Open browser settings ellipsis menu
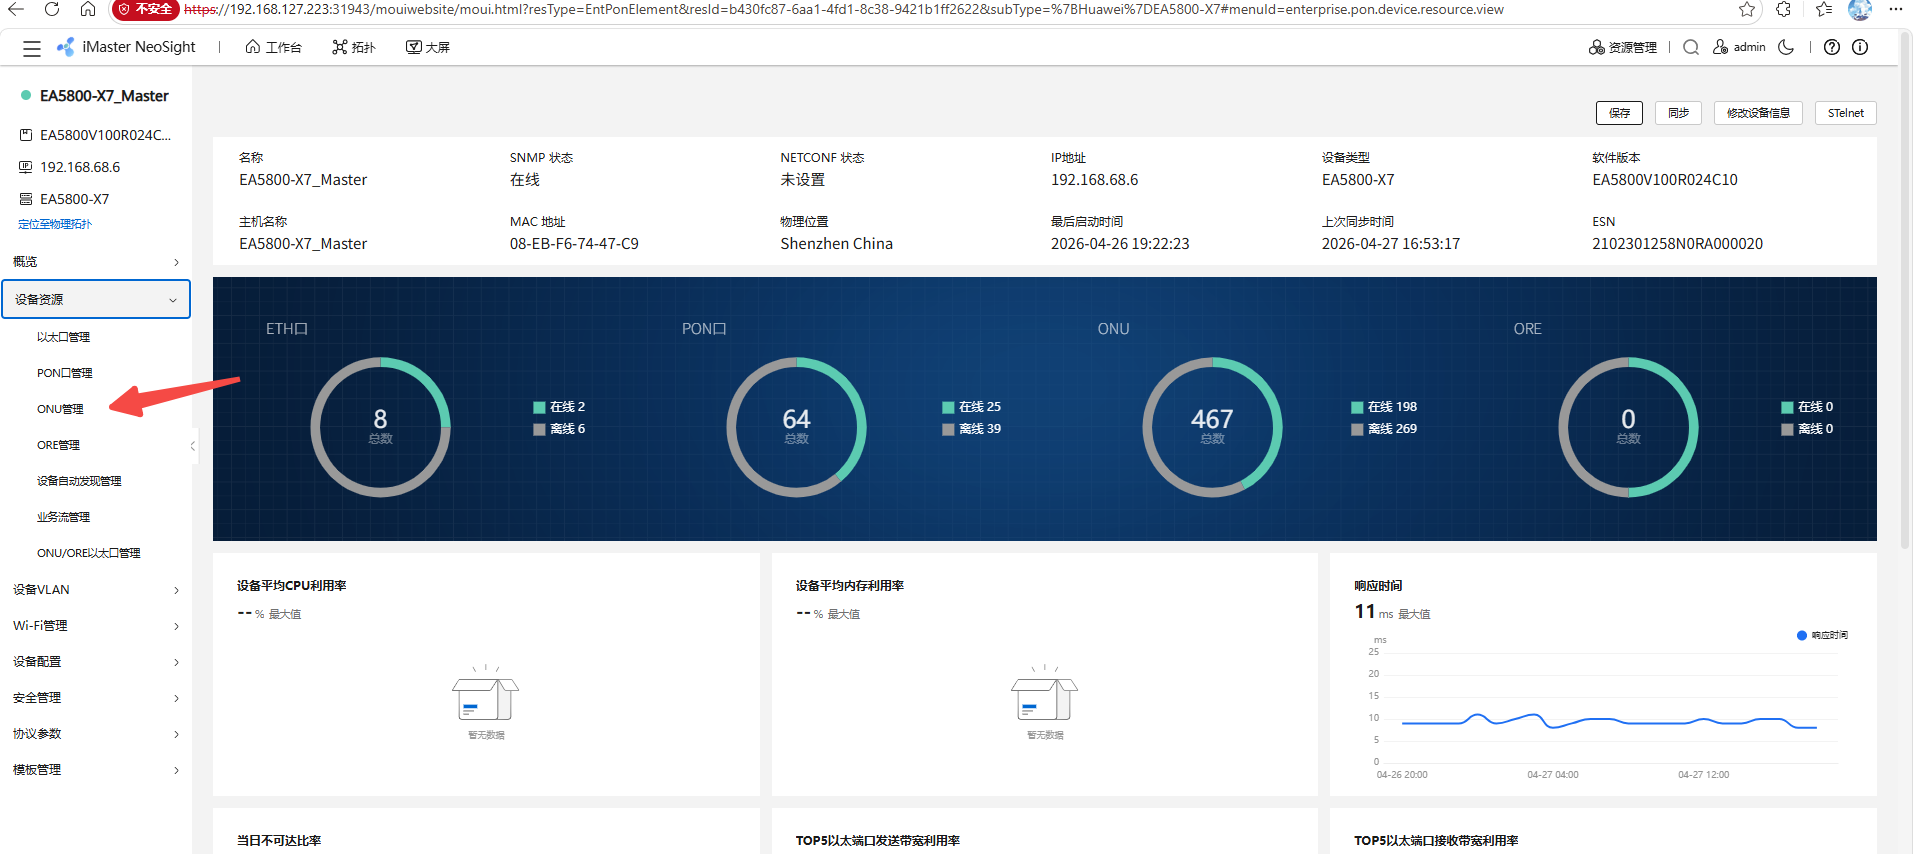This screenshot has height=854, width=1915. pyautogui.click(x=1896, y=9)
